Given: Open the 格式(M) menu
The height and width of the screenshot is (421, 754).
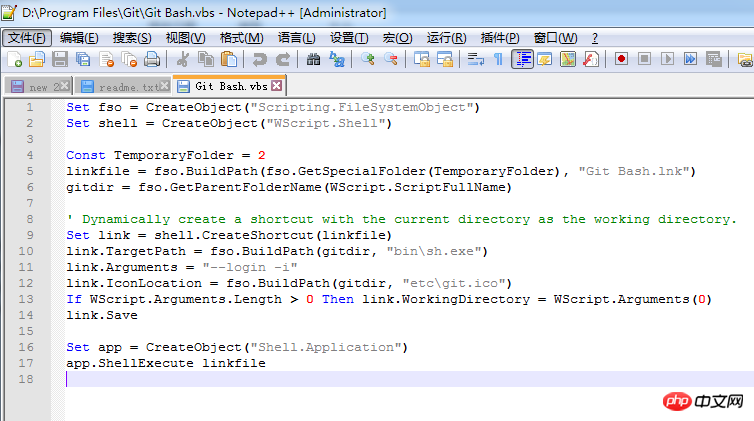Looking at the screenshot, I should pyautogui.click(x=241, y=38).
